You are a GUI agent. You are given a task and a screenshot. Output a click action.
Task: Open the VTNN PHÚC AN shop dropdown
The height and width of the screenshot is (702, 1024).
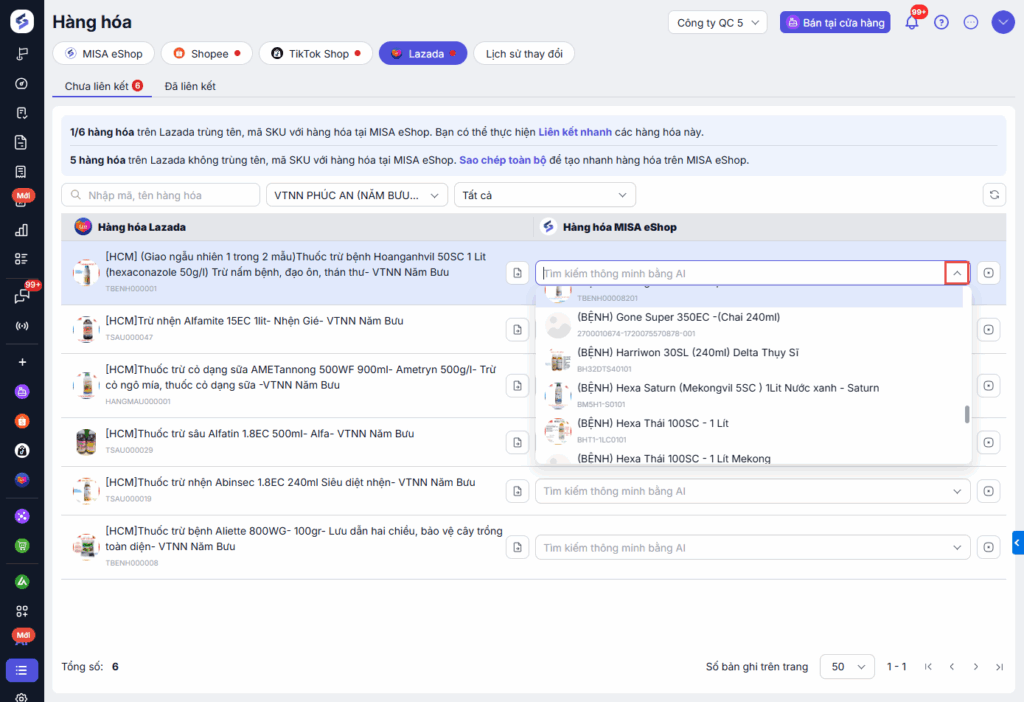point(357,195)
